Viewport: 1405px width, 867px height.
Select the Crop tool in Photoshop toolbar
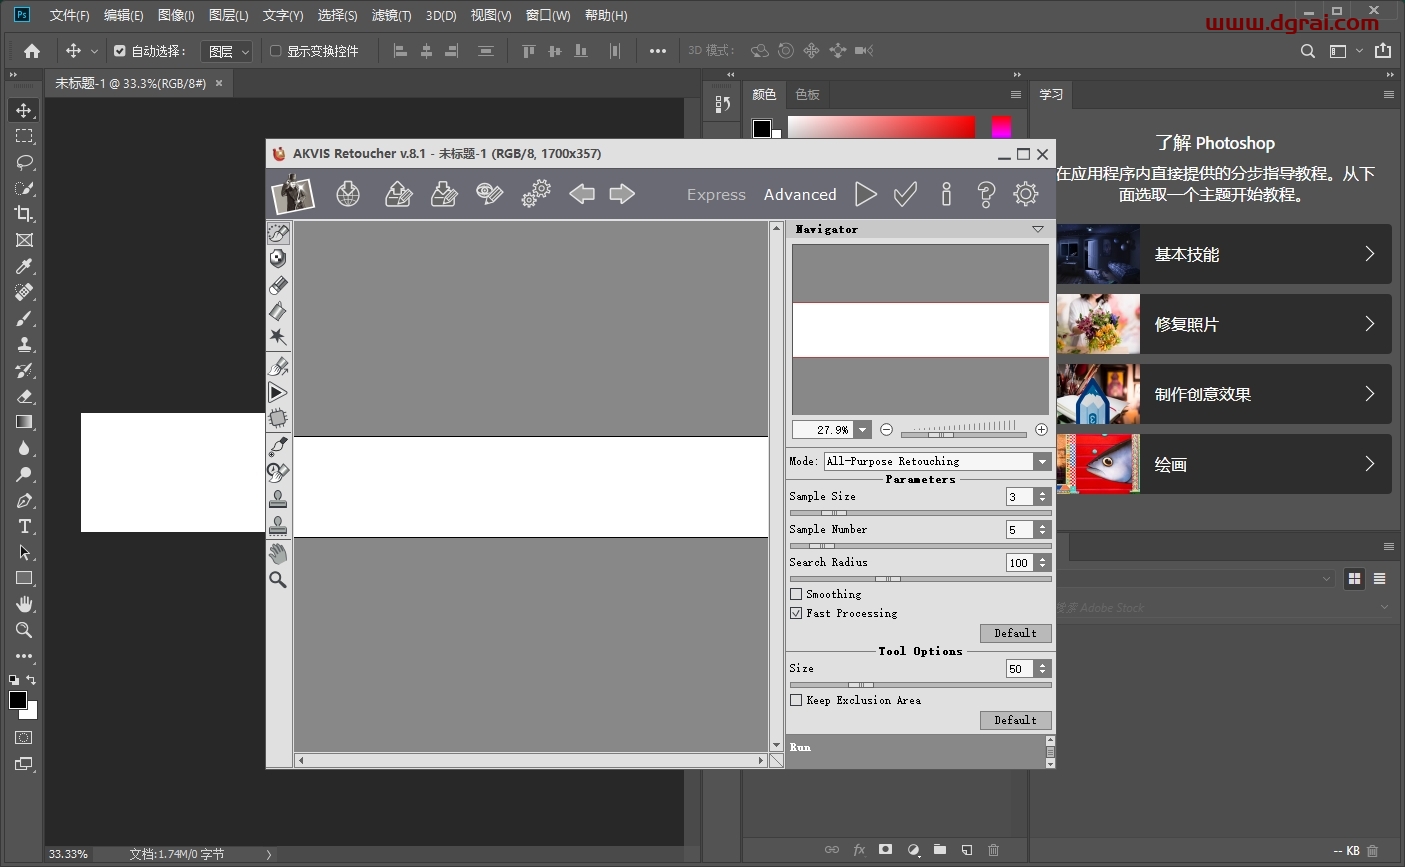coord(24,214)
